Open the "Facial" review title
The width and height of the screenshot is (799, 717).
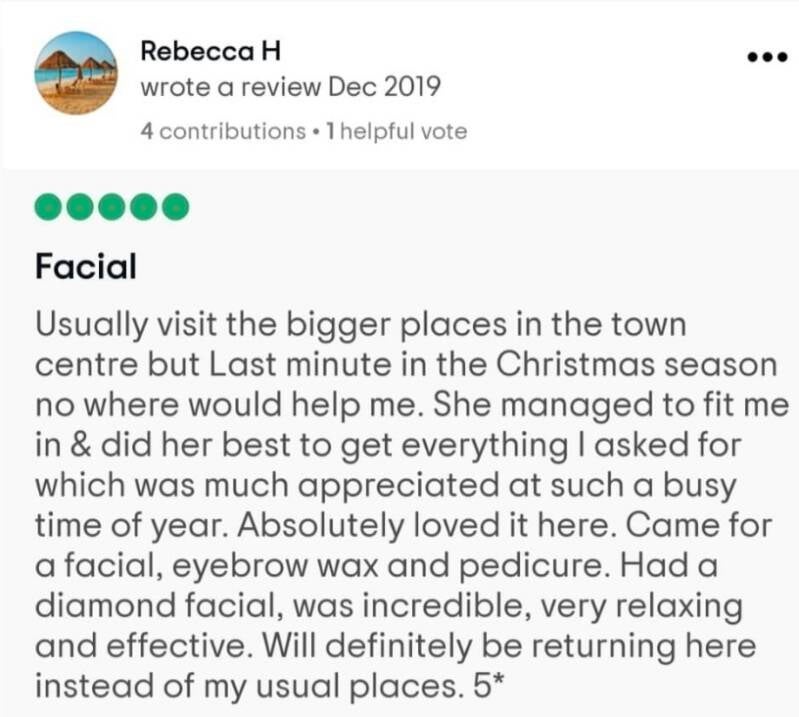tap(86, 267)
